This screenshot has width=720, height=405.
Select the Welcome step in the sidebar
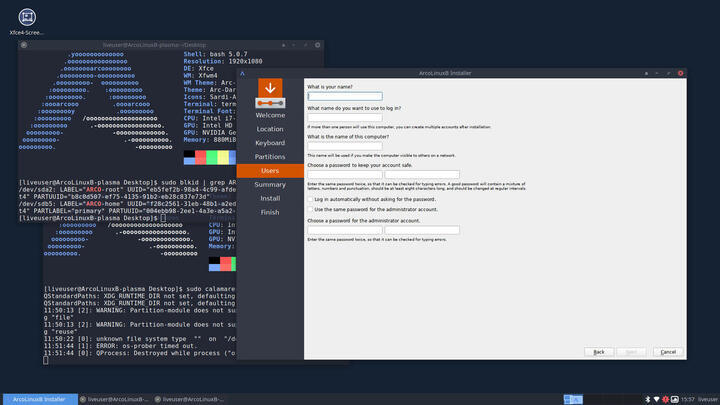270,115
